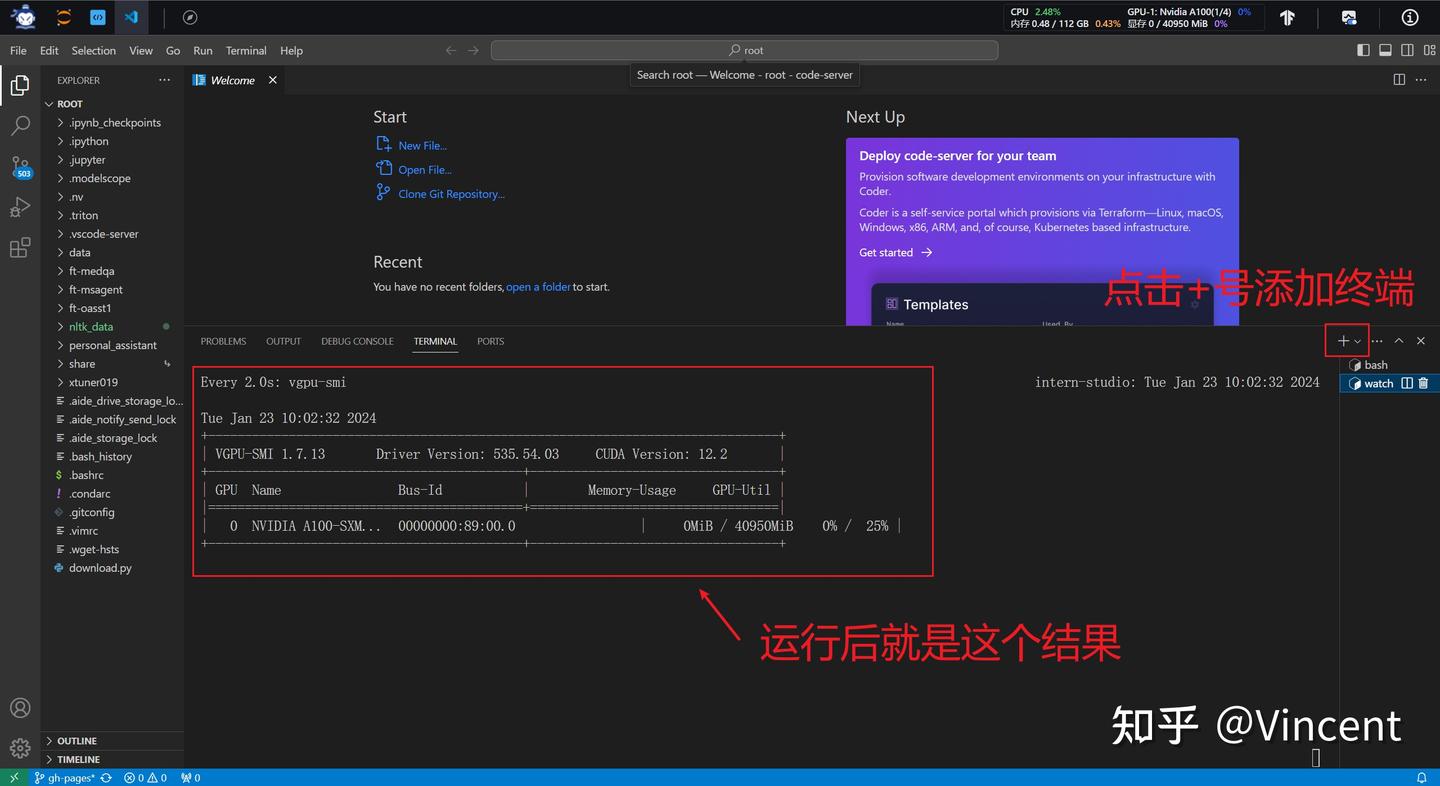This screenshot has width=1440, height=786.
Task: Go forward with the right arrow
Action: [x=473, y=50]
